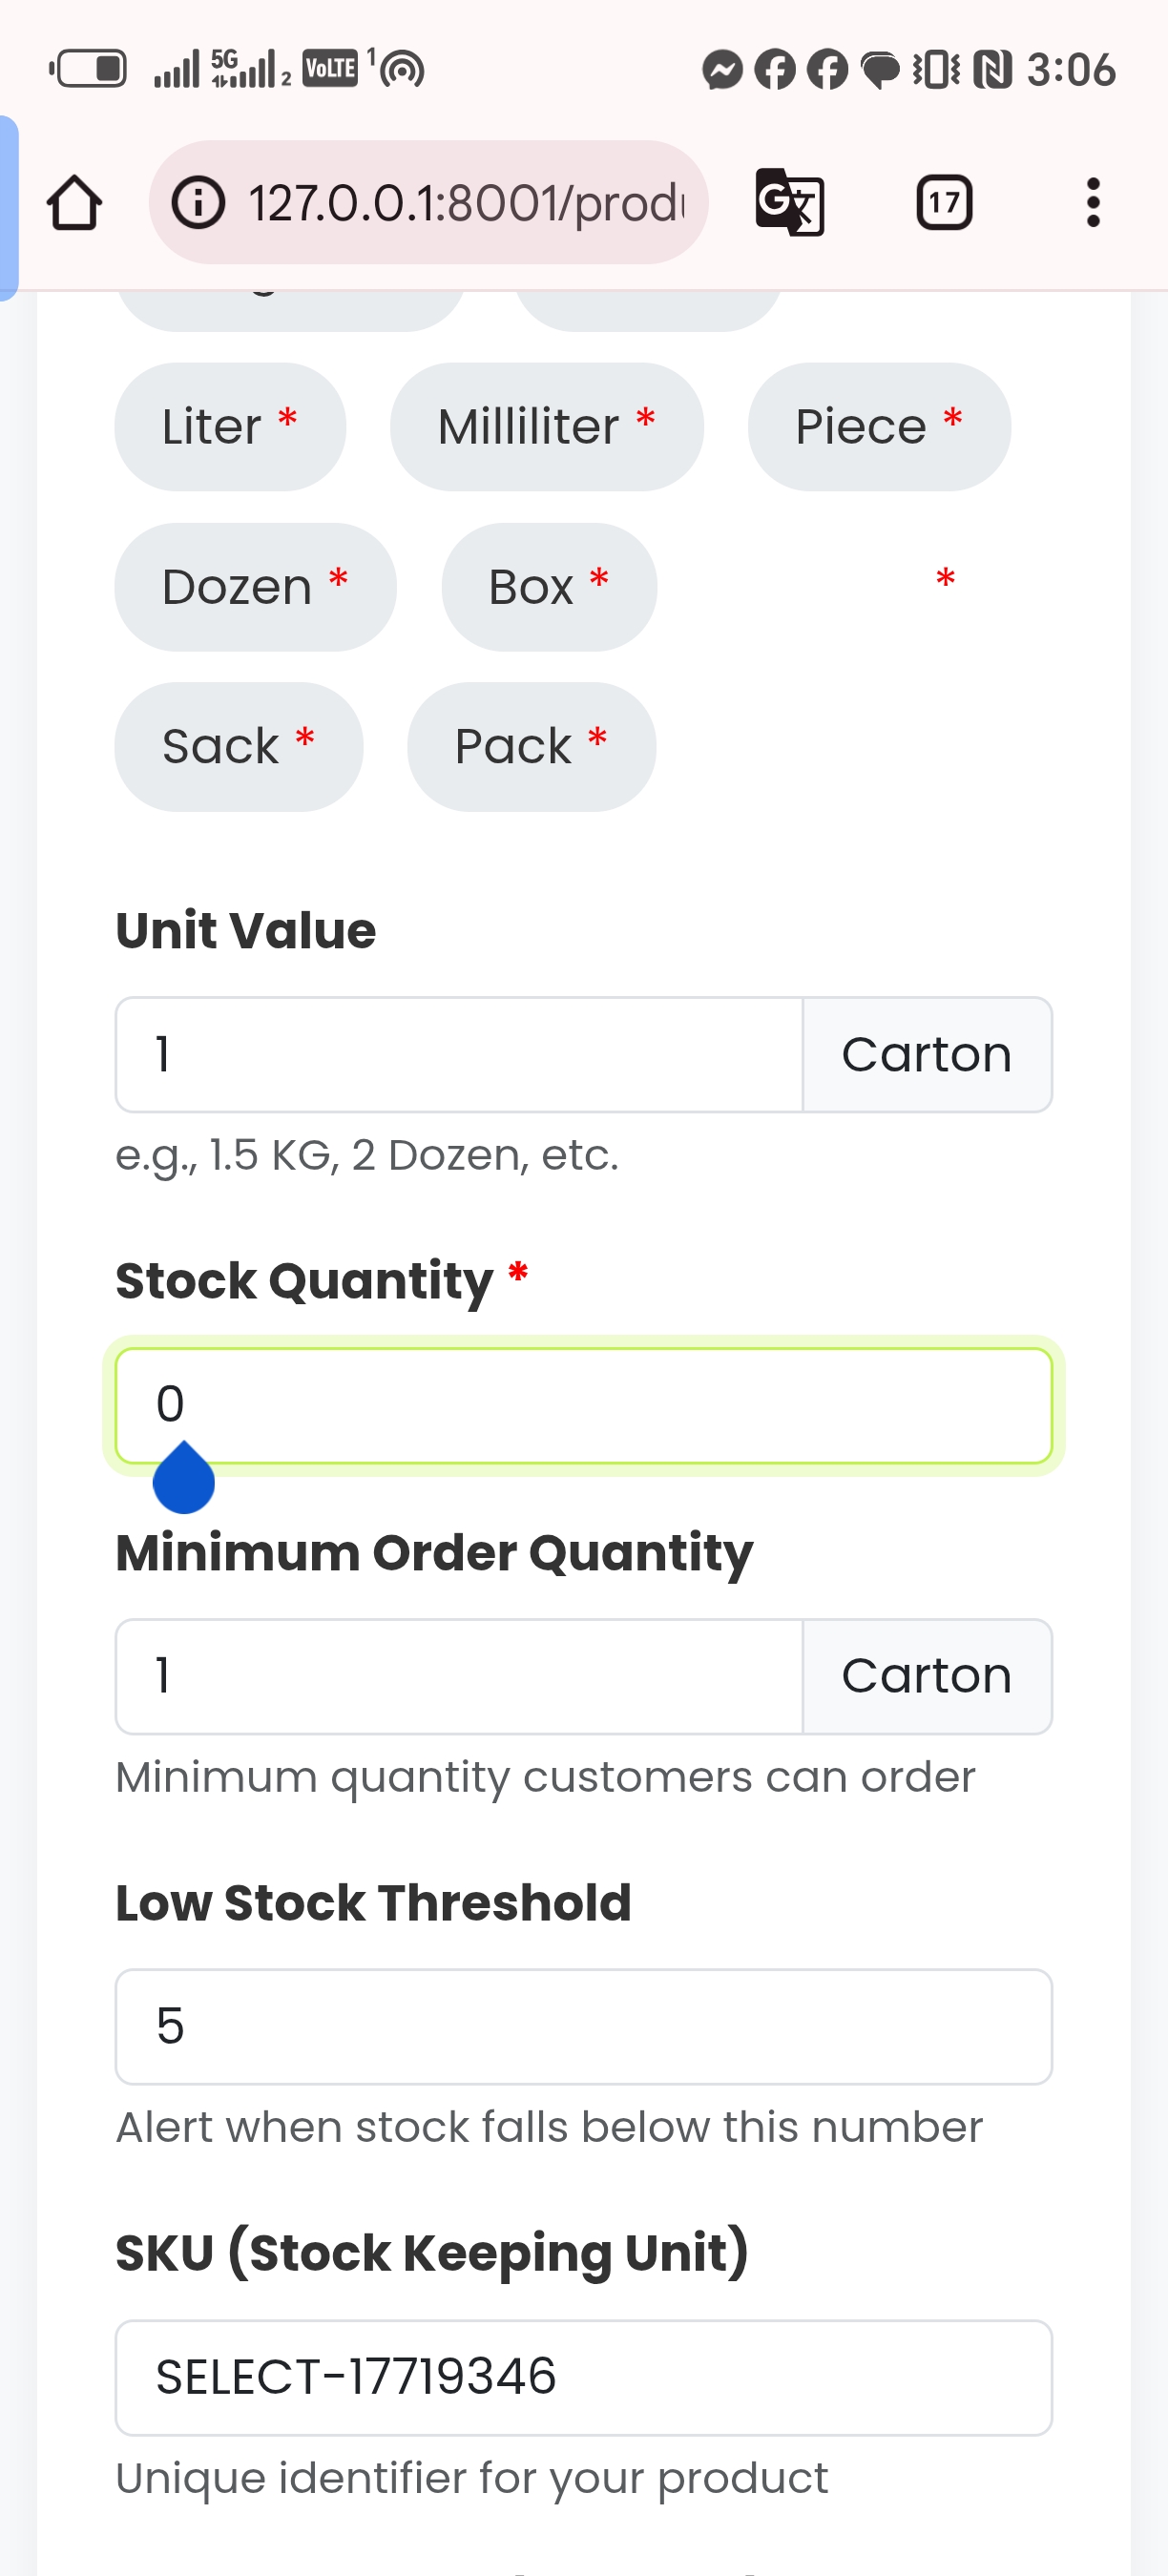Tap the Google Translate icon
Image resolution: width=1168 pixels, height=2576 pixels.
tap(789, 203)
